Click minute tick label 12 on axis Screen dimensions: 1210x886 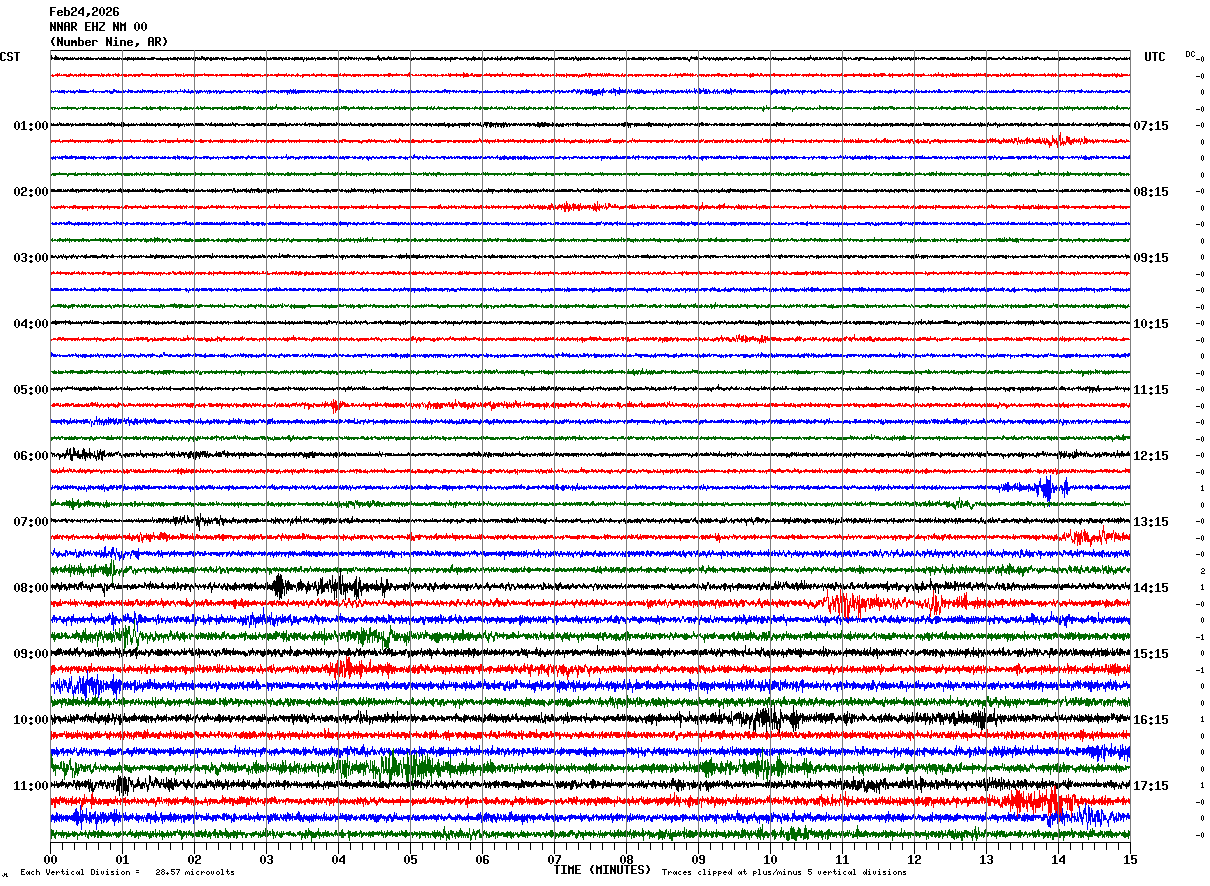click(x=914, y=859)
